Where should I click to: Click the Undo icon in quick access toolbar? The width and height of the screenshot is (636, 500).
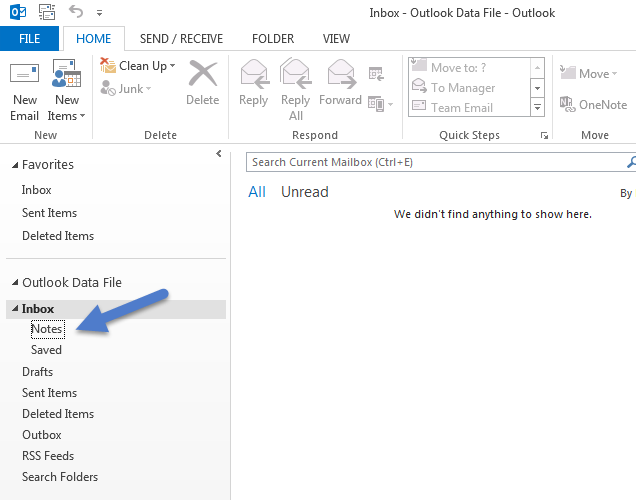click(x=76, y=11)
